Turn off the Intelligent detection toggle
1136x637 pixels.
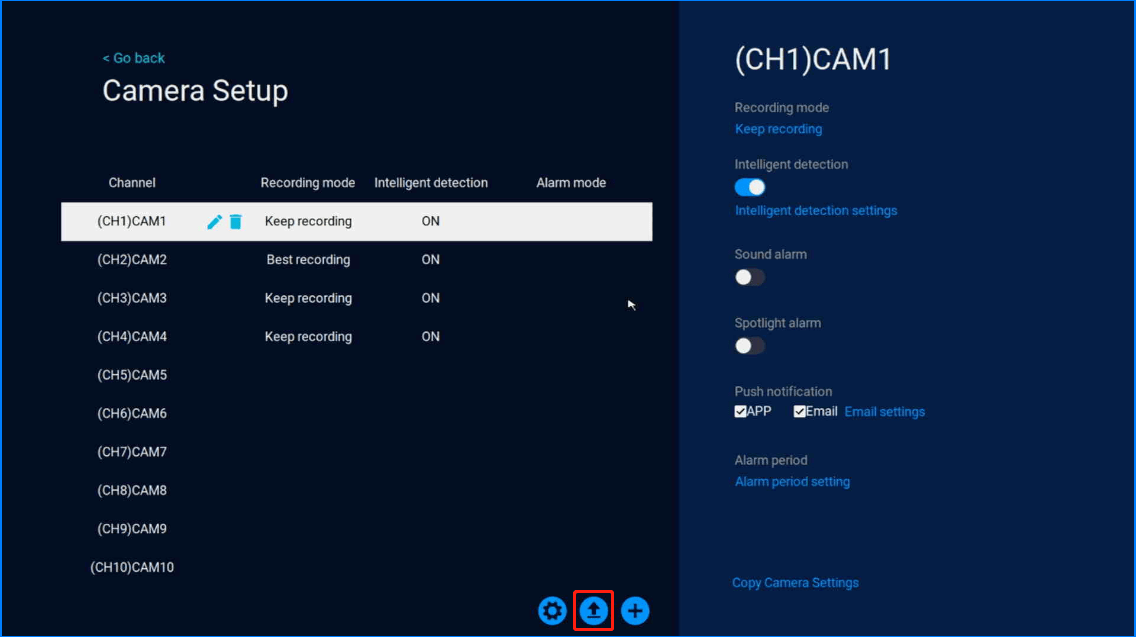(750, 187)
